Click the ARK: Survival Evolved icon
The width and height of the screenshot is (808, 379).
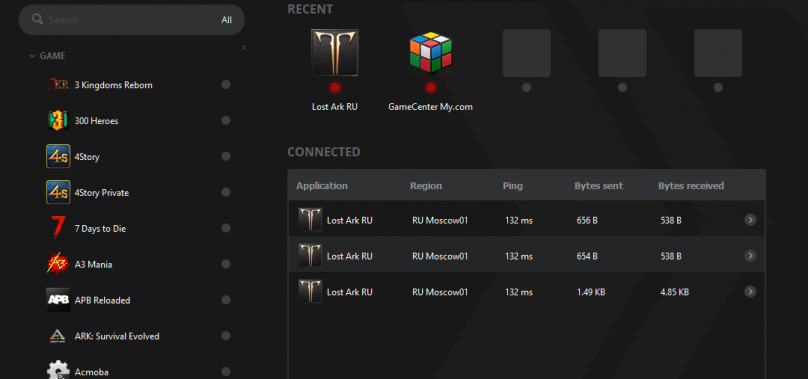(x=58, y=336)
